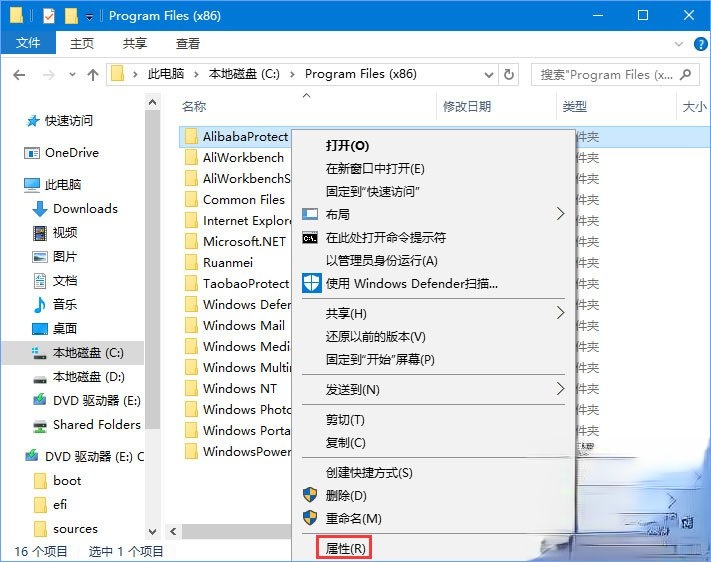Click the Local Disk (D:) drive icon
711x562 pixels.
tap(40, 379)
